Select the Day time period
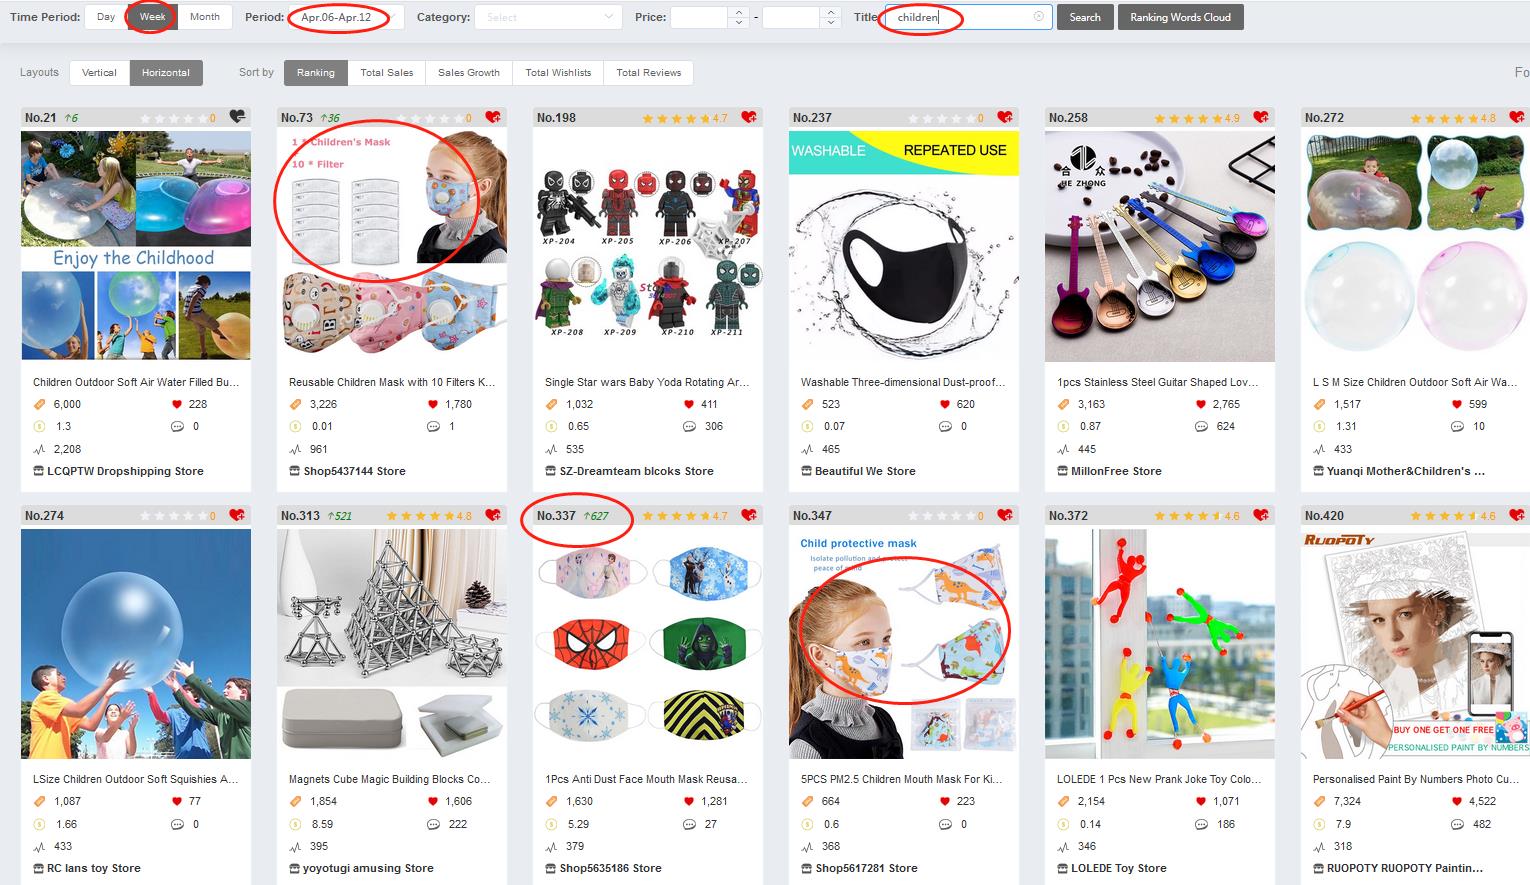1530x885 pixels. [106, 17]
